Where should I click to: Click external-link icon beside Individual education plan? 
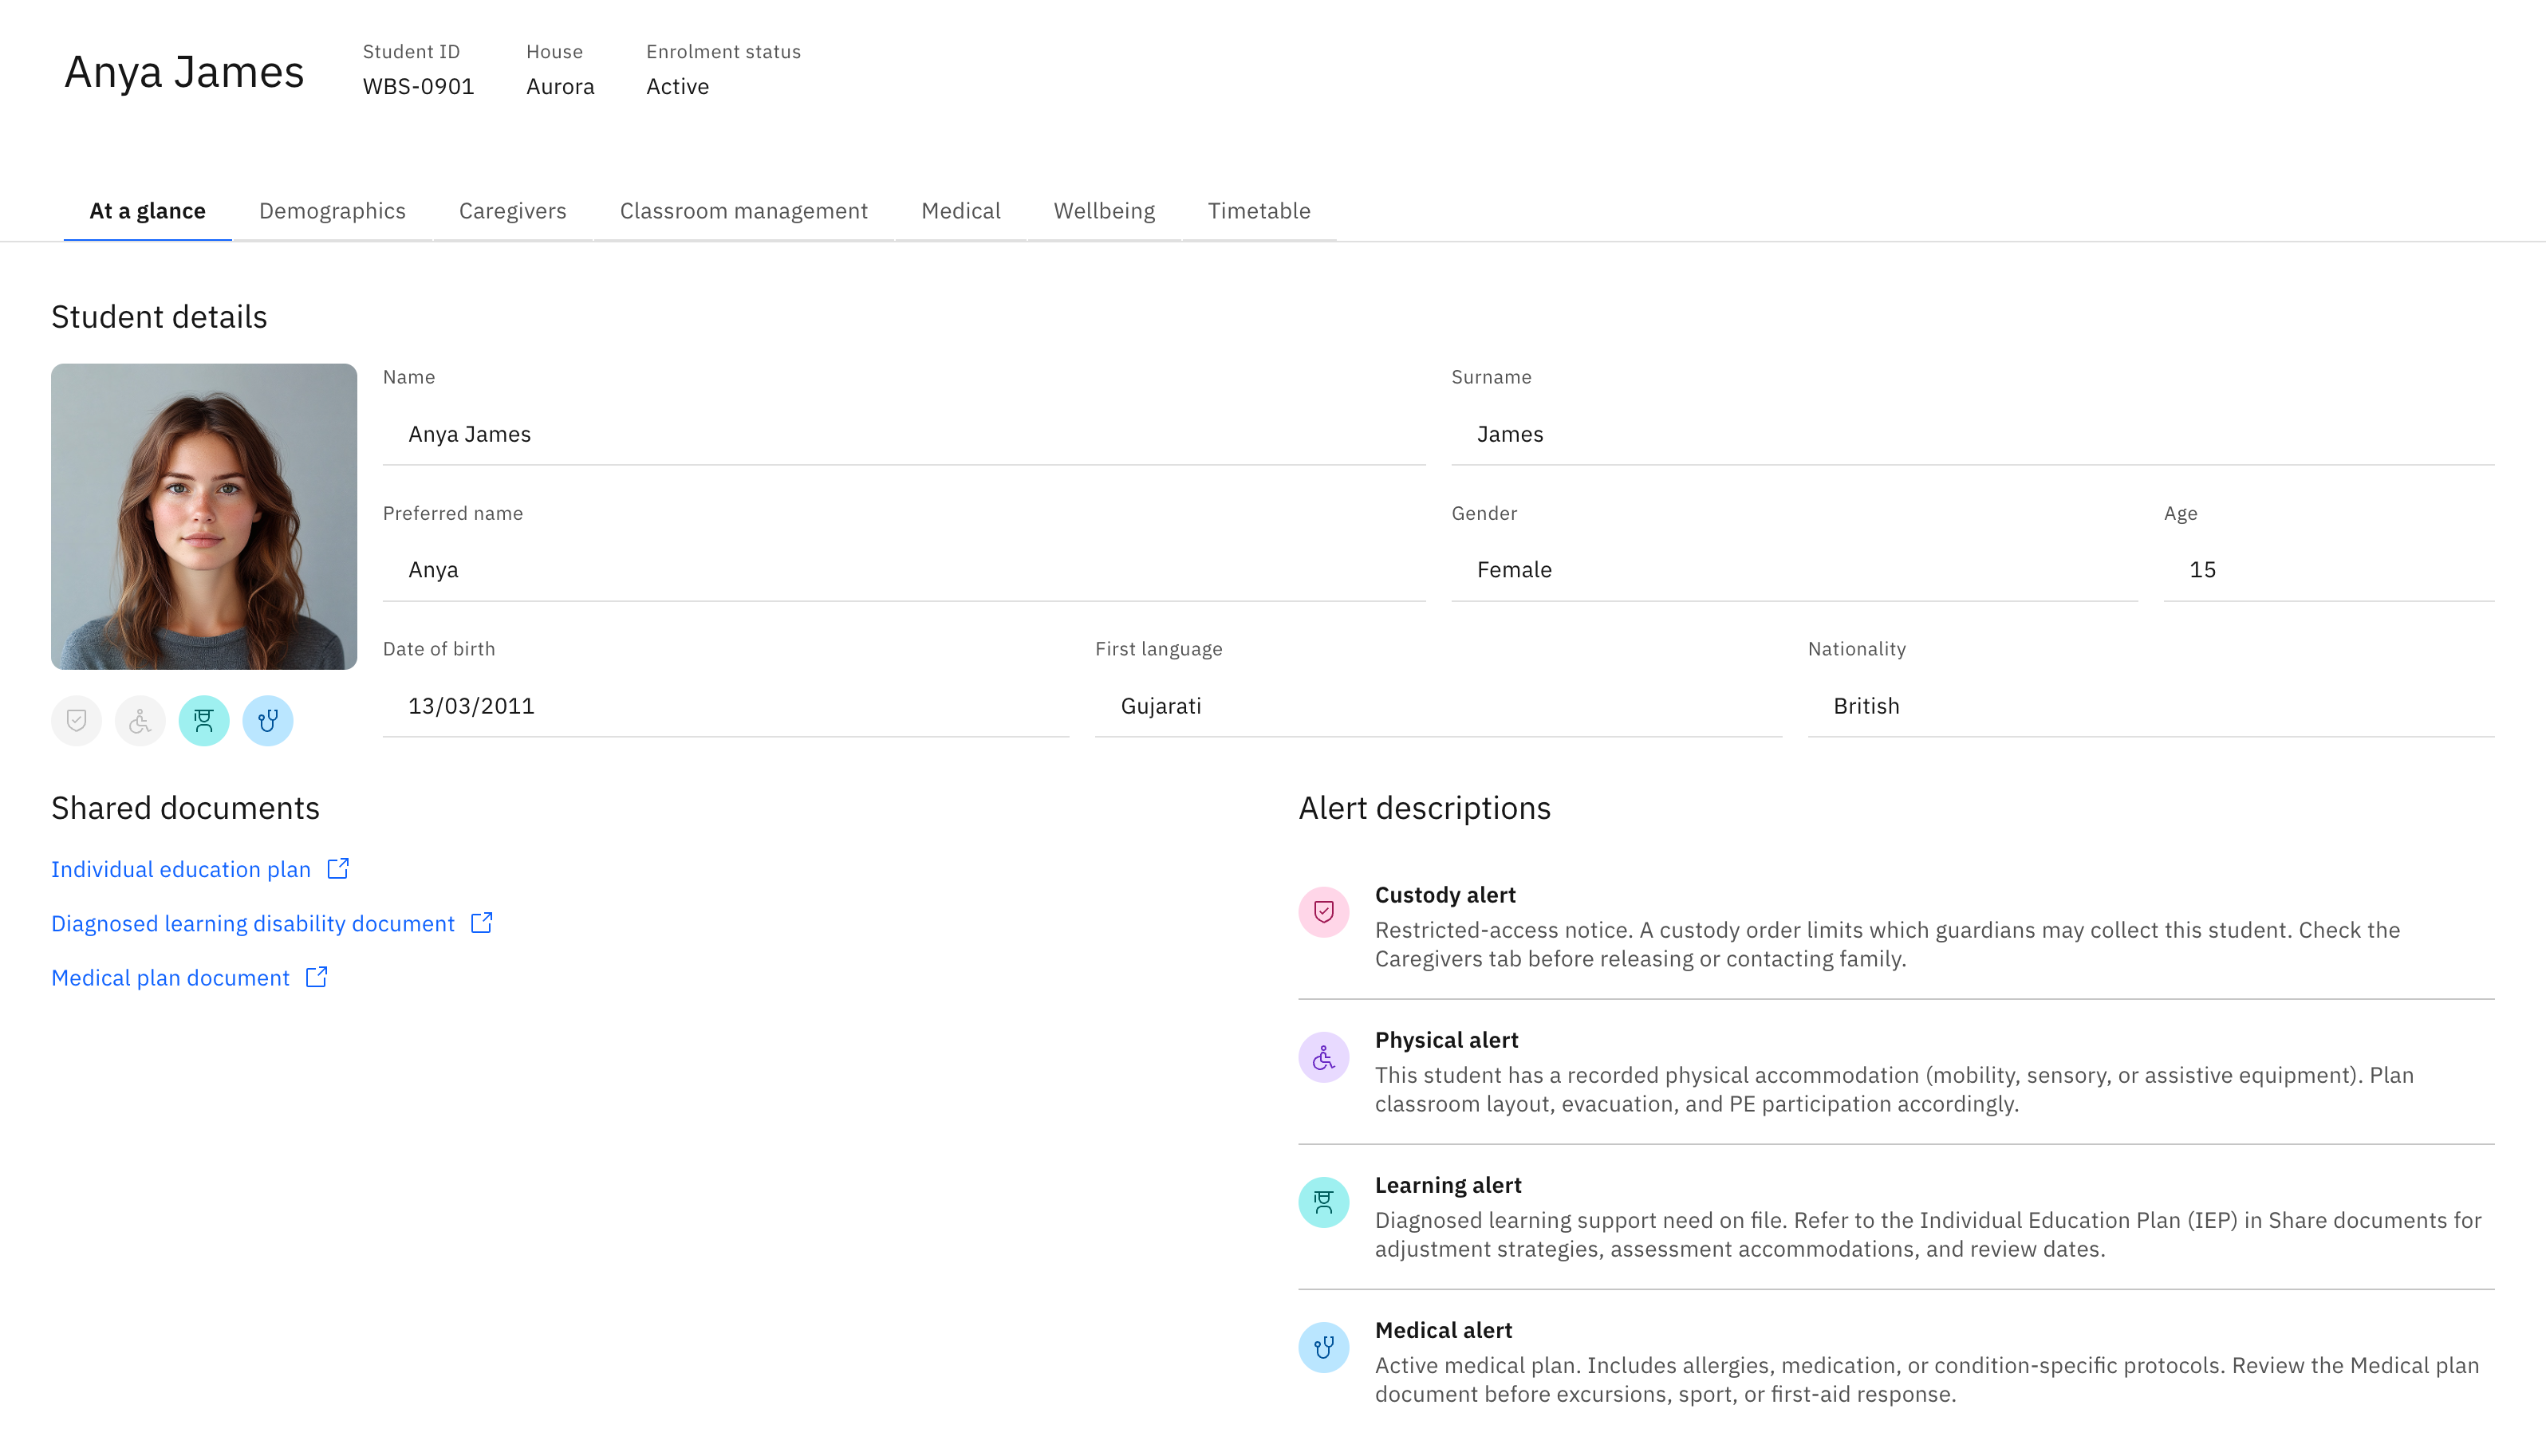(x=338, y=868)
